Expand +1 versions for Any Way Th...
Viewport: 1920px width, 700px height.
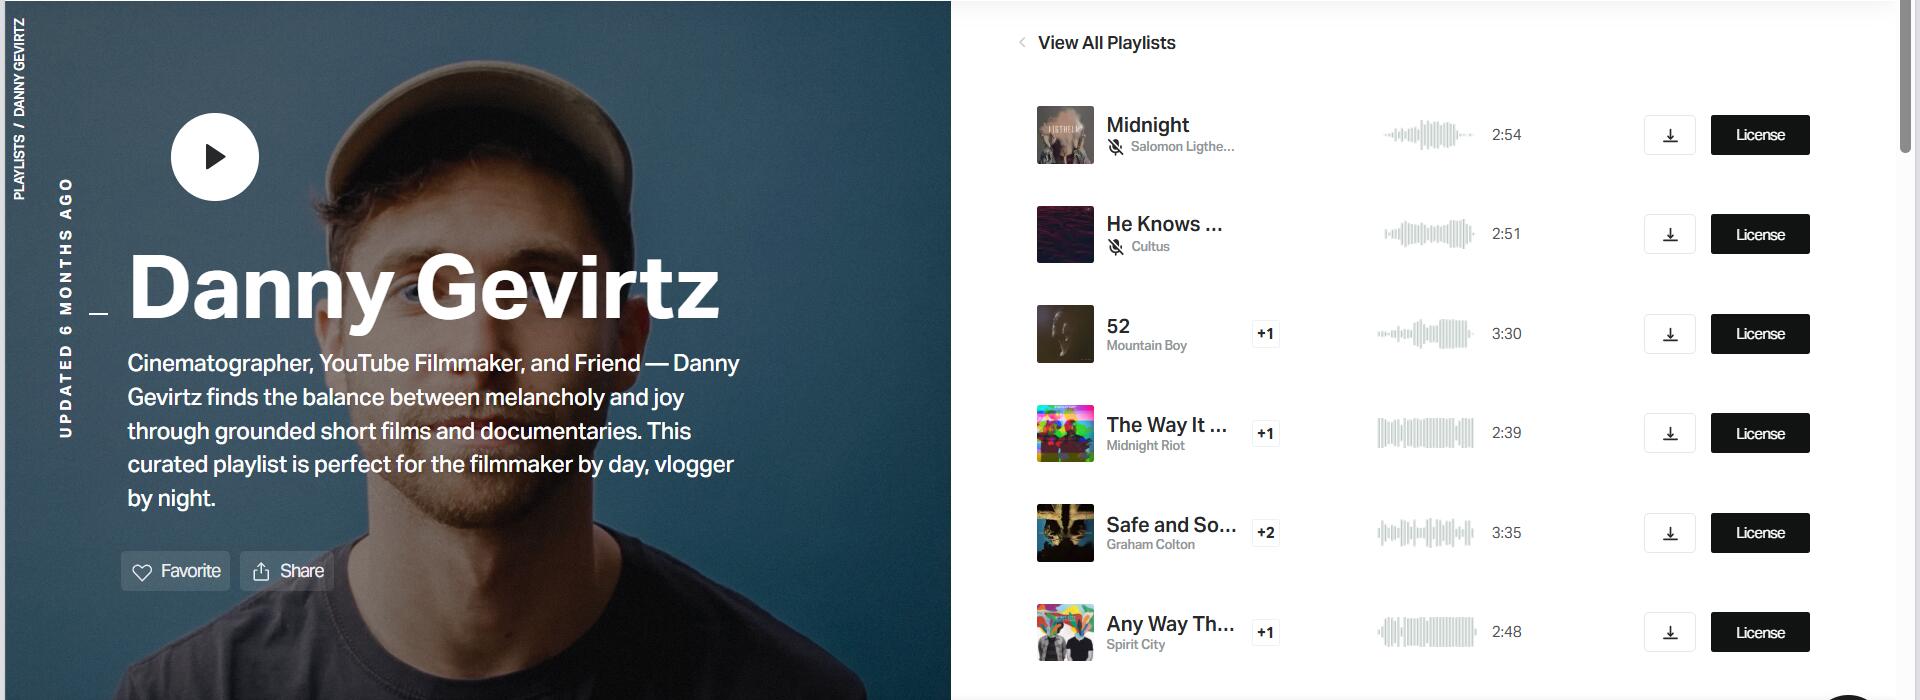point(1265,632)
